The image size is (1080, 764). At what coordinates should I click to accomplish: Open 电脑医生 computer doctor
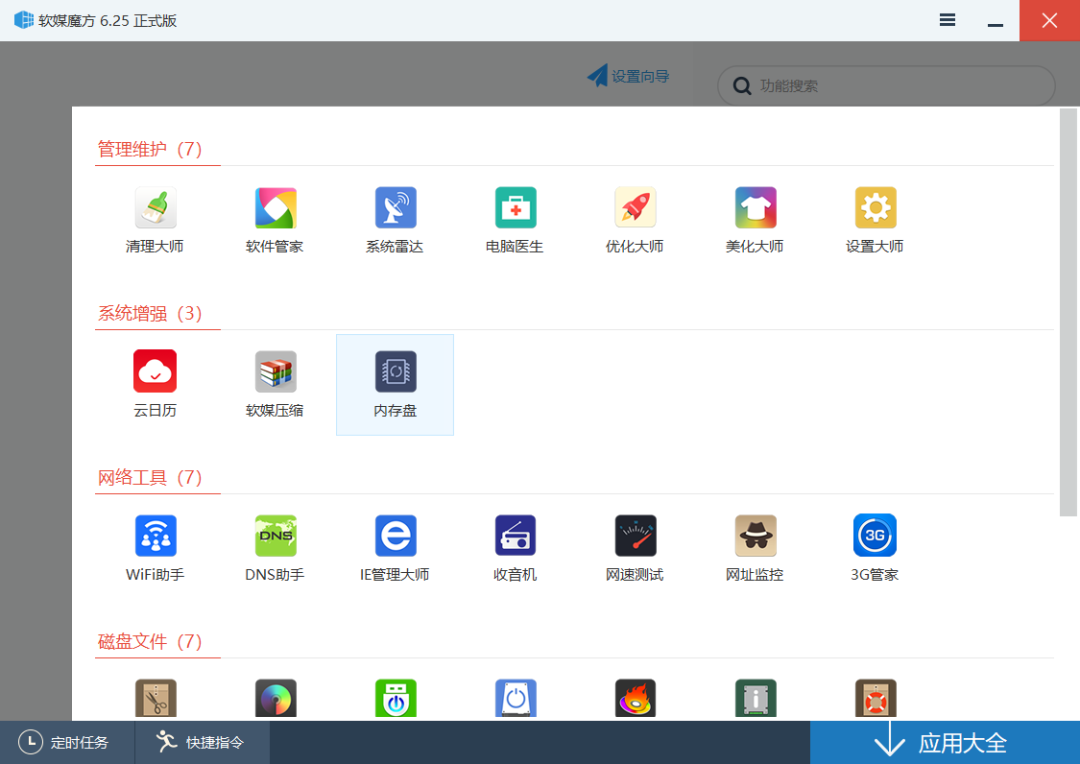point(515,220)
